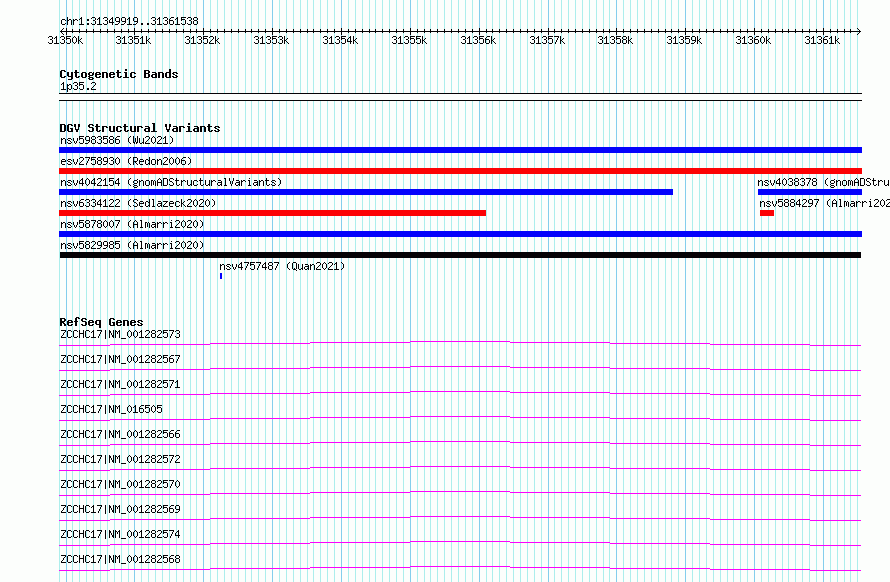Click the red bar under nsv6334122

272,213
